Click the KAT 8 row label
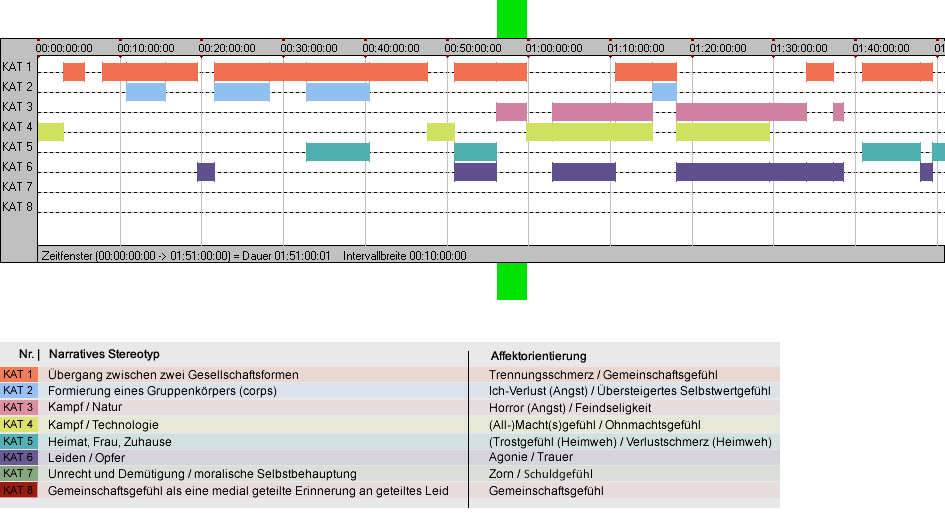Screen dimensions: 945x530 tap(17, 207)
